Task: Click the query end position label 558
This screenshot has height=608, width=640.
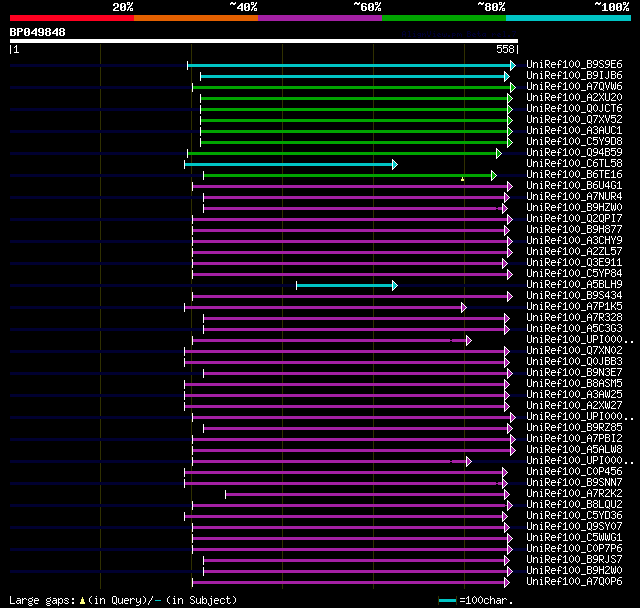Action: point(505,49)
